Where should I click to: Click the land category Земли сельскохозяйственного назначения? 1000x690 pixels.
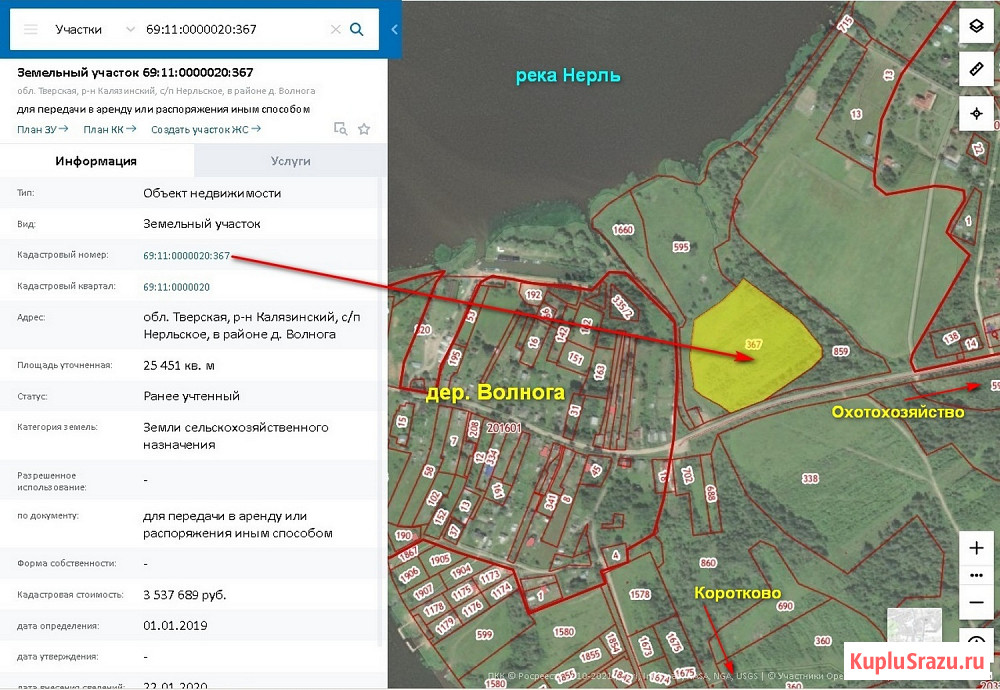(236, 436)
